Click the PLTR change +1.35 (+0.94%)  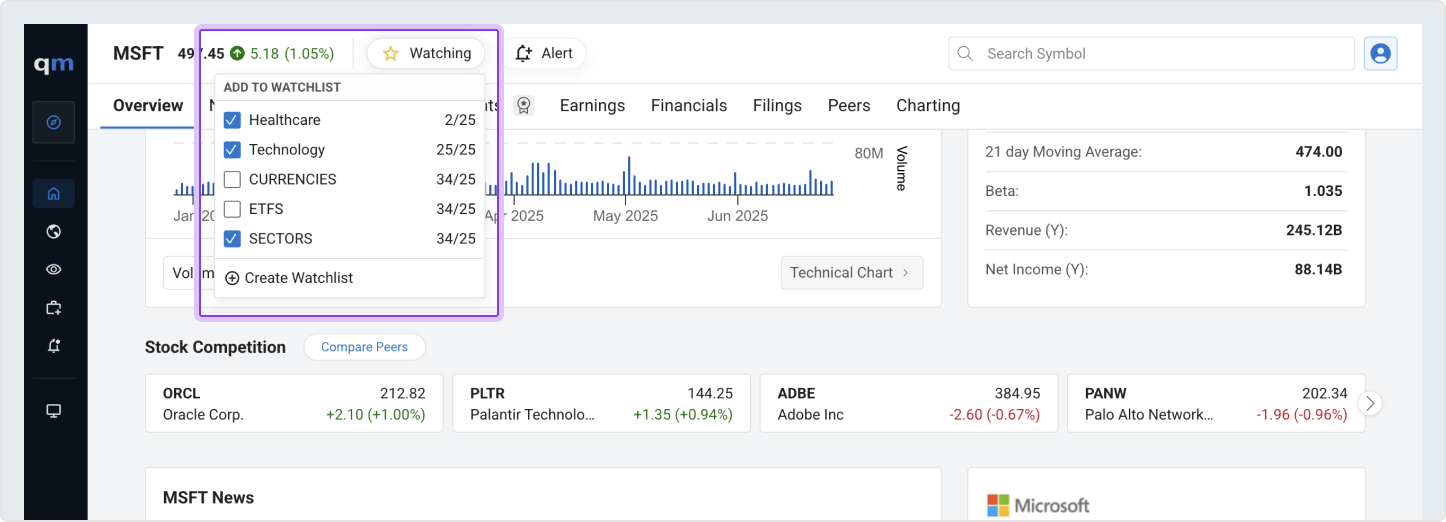pyautogui.click(x=683, y=414)
